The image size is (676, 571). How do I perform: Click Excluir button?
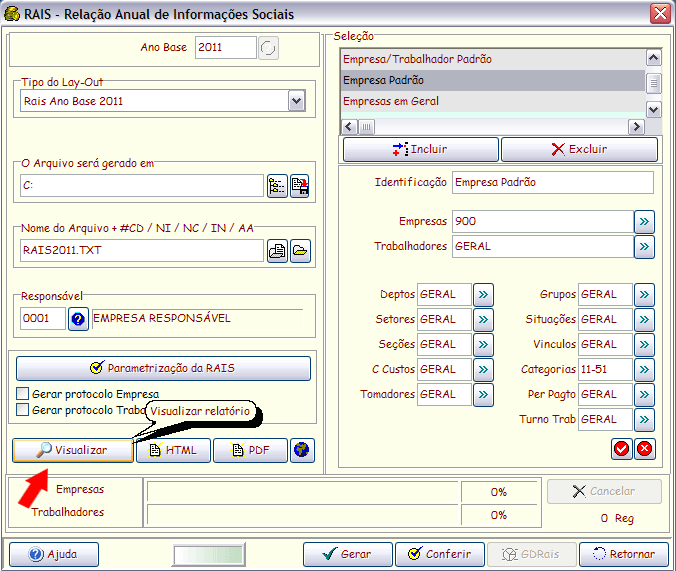tap(579, 150)
